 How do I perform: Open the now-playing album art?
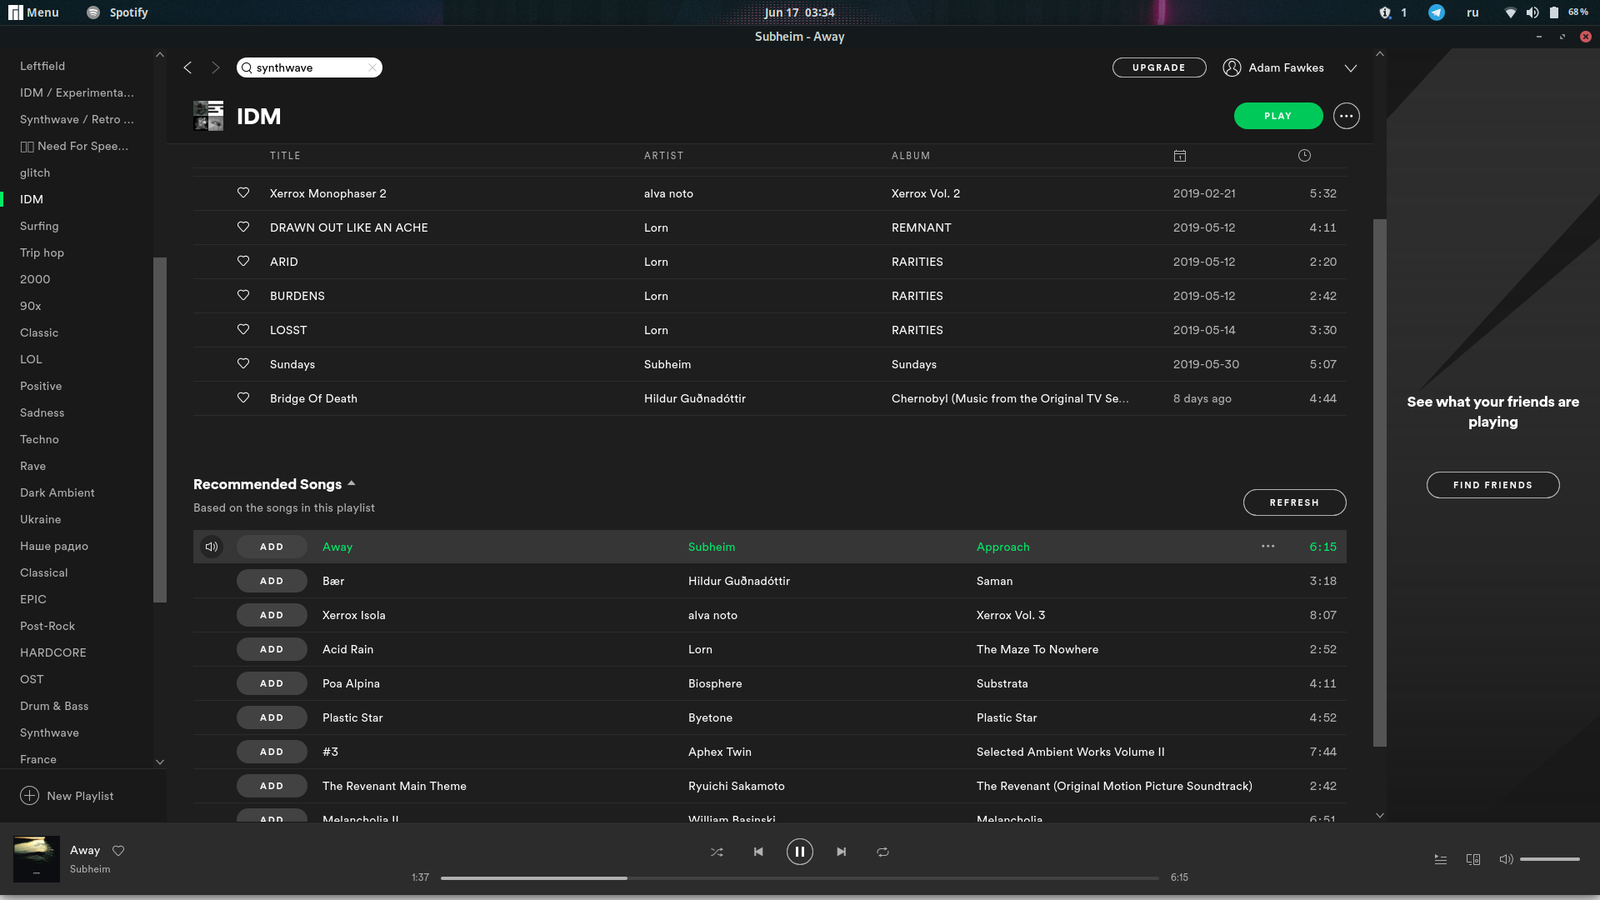click(x=36, y=859)
